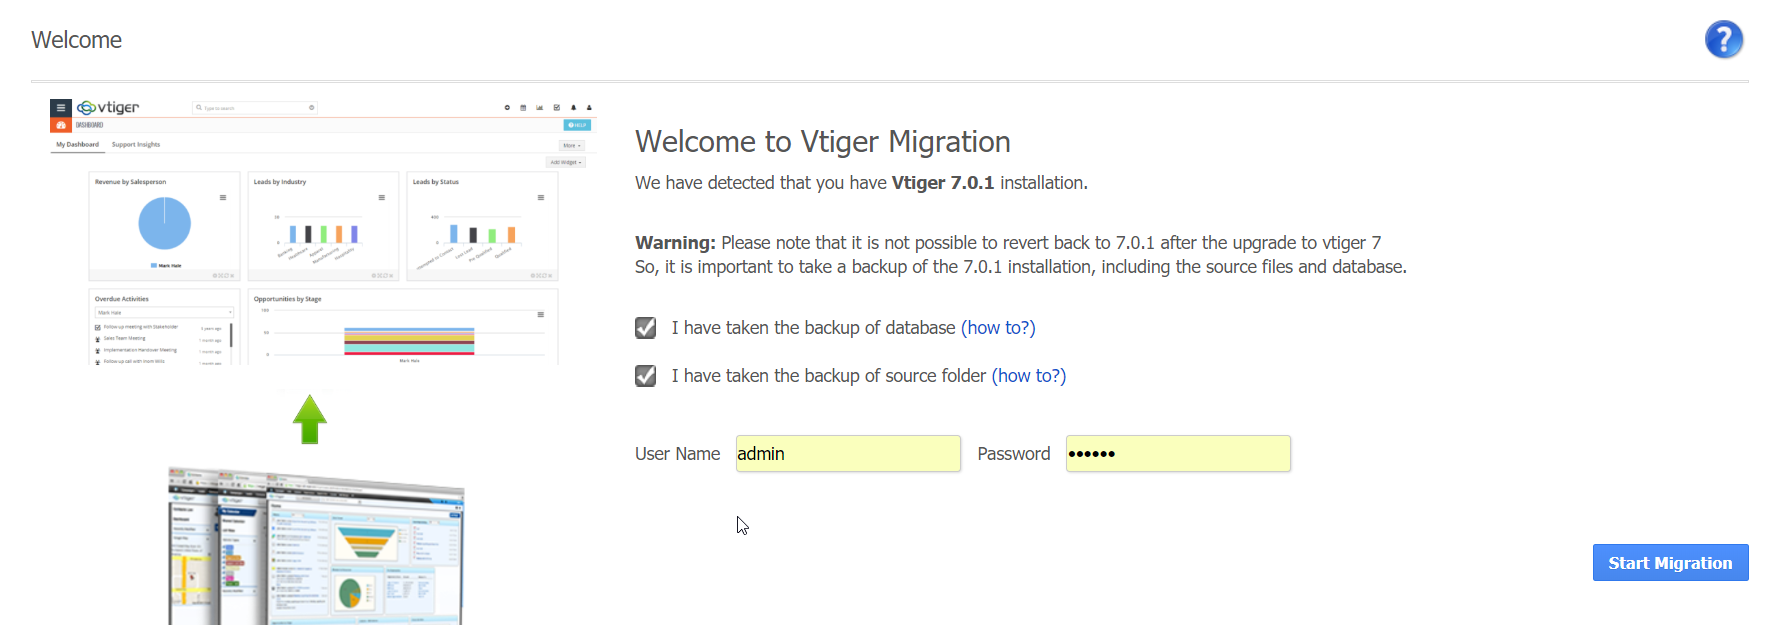Focus the Password input field
1776x625 pixels.
1178,454
